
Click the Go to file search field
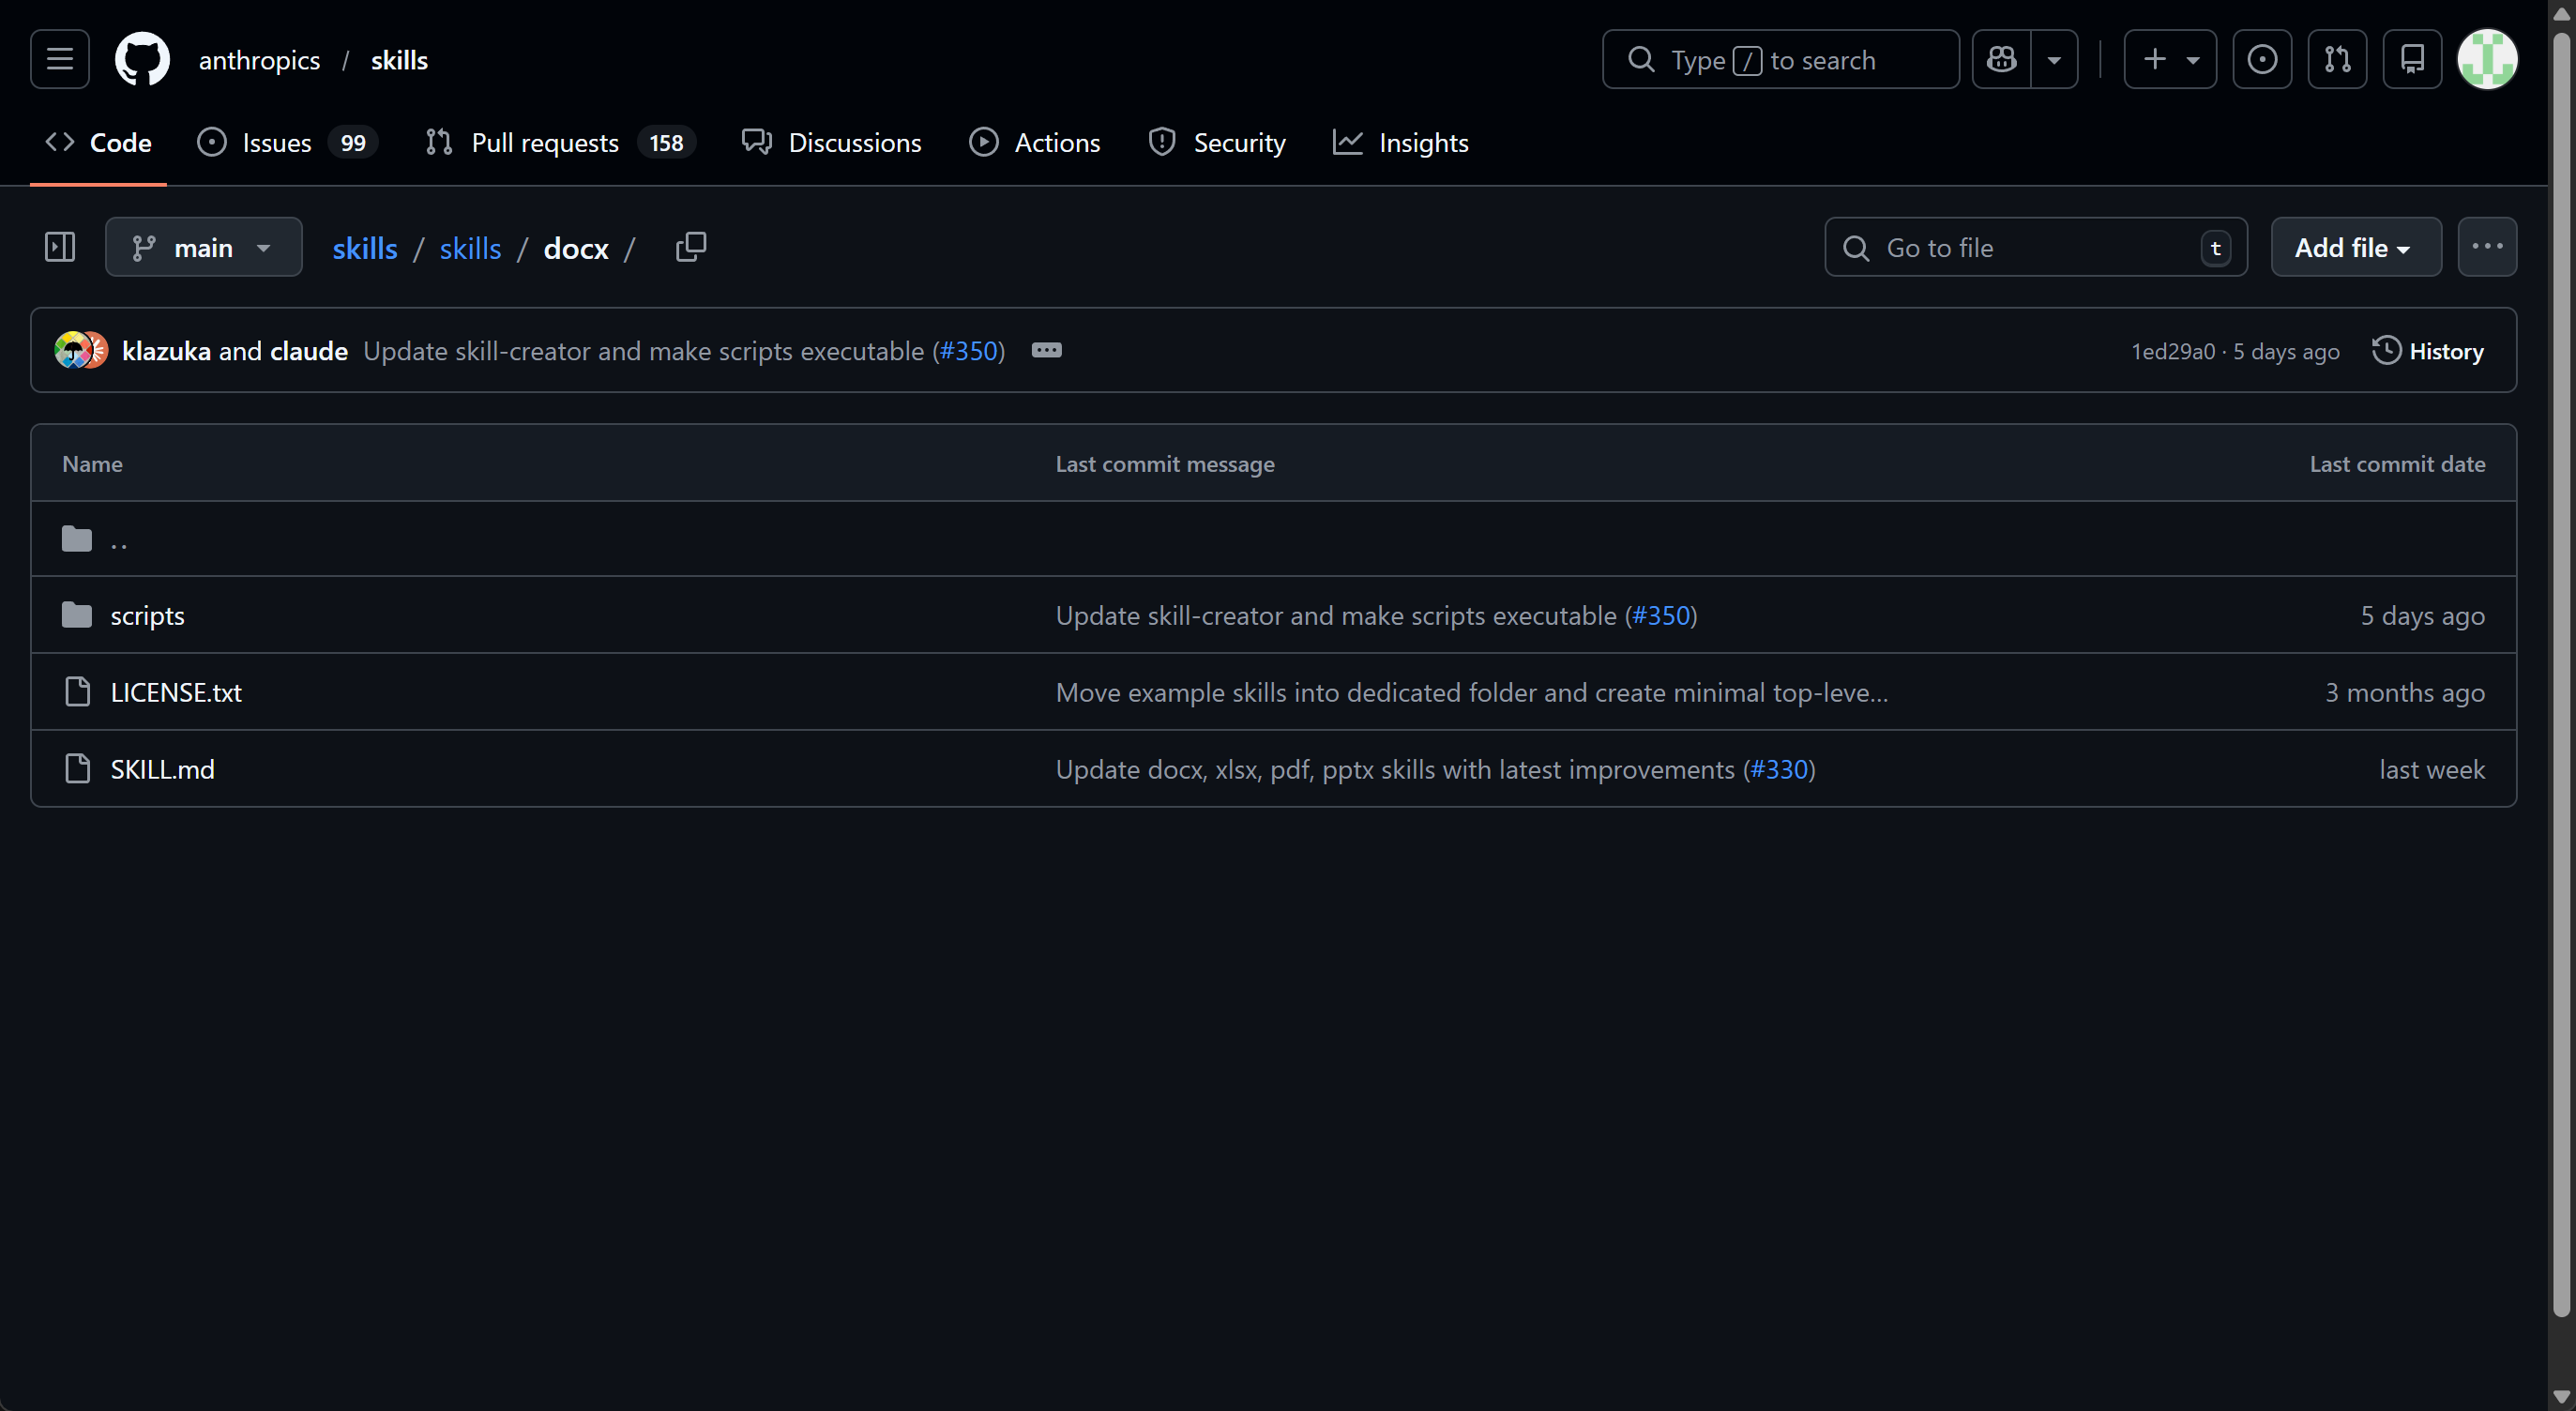point(2035,247)
